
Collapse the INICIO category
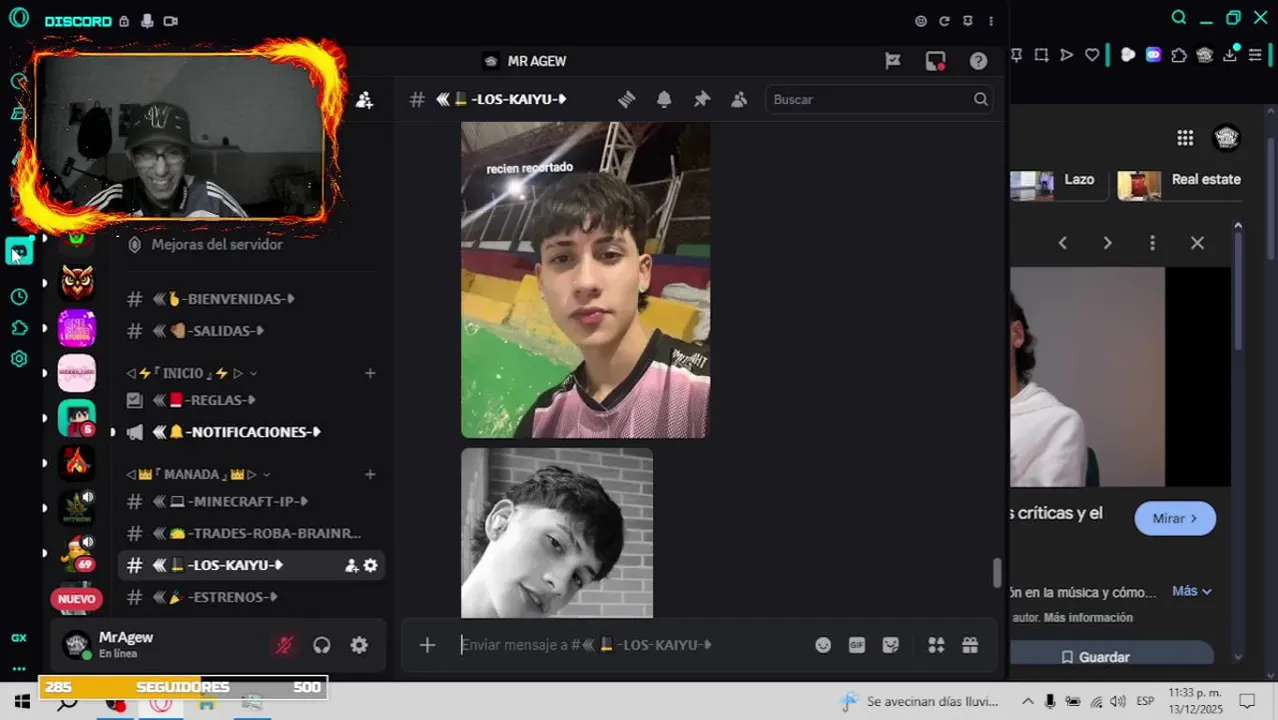click(x=192, y=373)
